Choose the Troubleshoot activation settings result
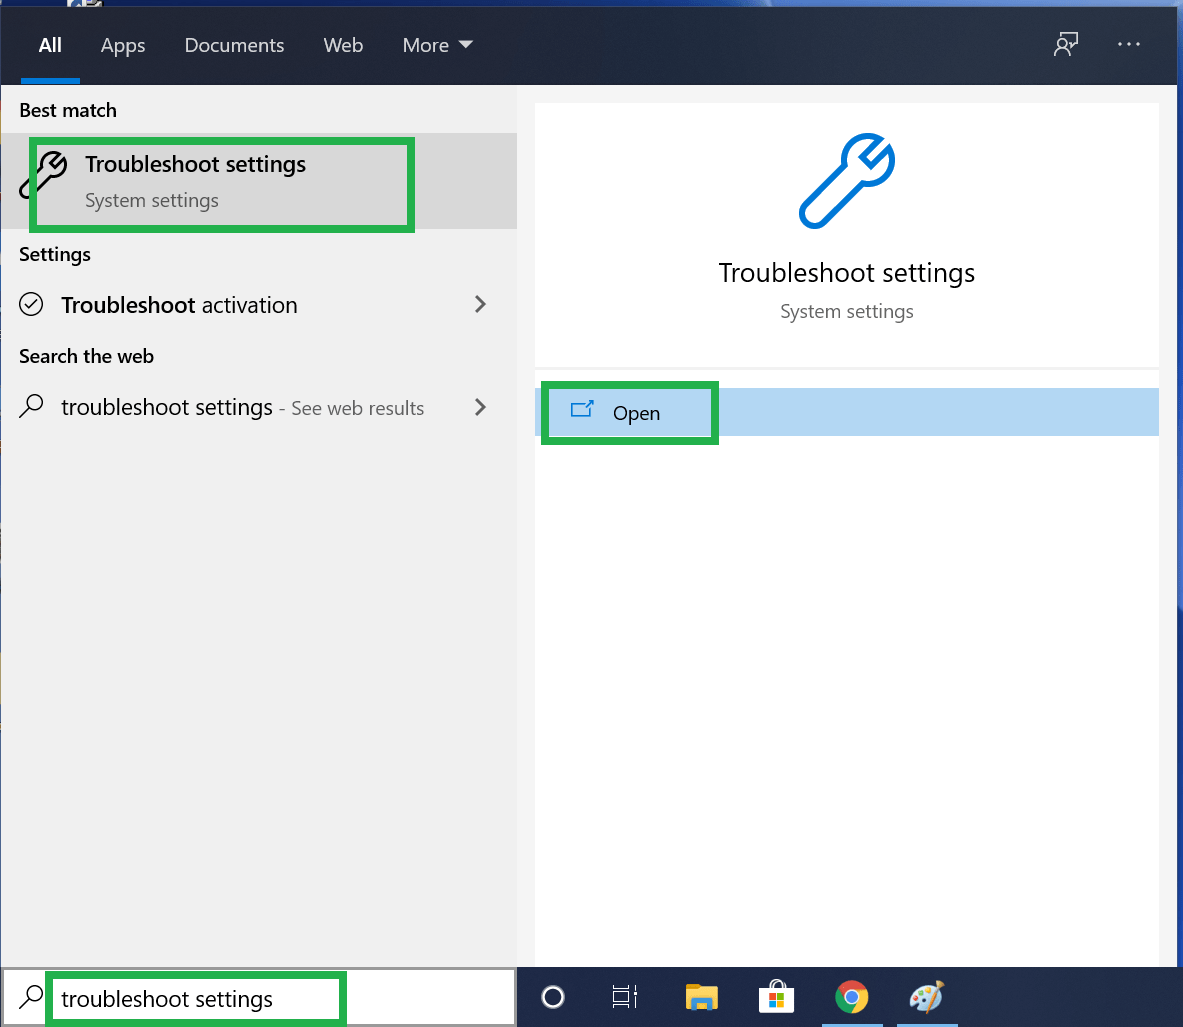Image resolution: width=1183 pixels, height=1027 pixels. [180, 305]
